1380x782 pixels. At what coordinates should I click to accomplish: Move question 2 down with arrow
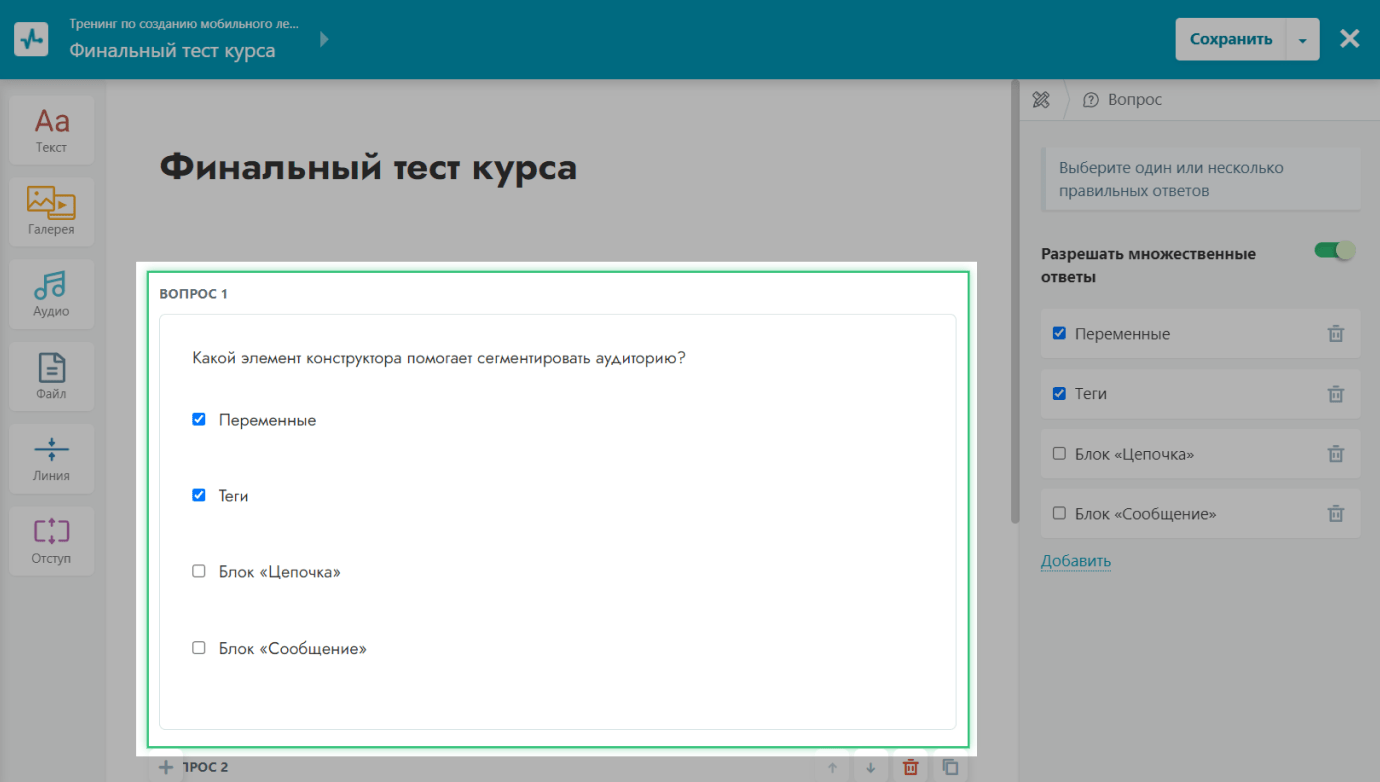pyautogui.click(x=871, y=768)
